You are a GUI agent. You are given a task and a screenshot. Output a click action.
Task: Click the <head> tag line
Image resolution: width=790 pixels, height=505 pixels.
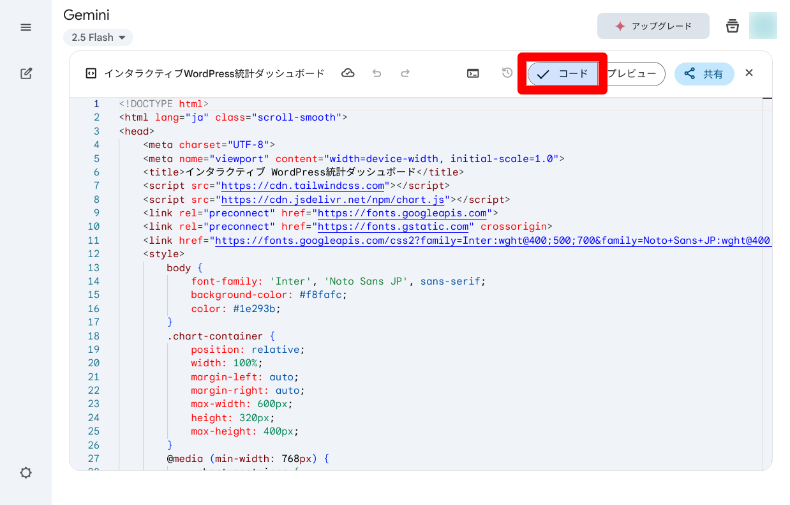click(137, 132)
